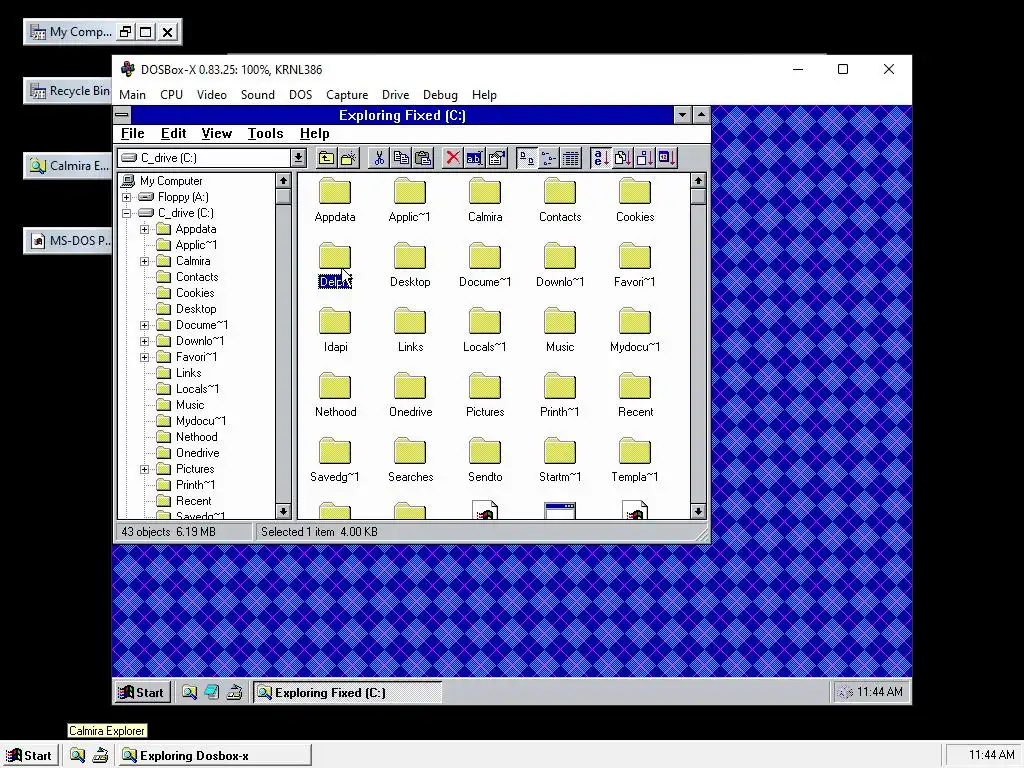This screenshot has width=1024, height=768.
Task: Click the Calmira Explorer icon on outer taskbar
Action: [77, 756]
